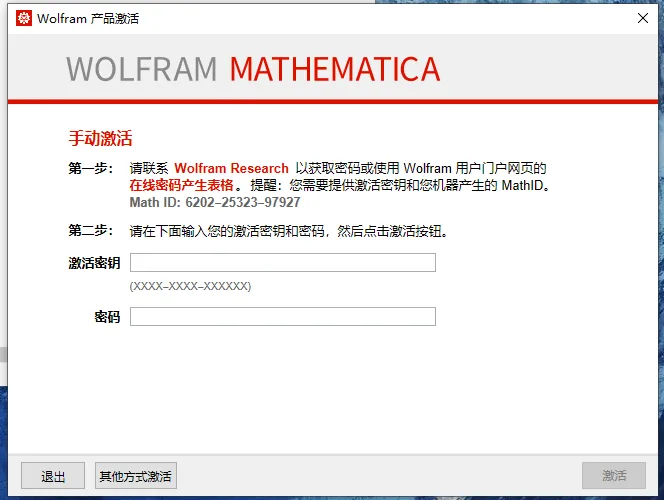Close the Wolfram activation dialog
The height and width of the screenshot is (500, 664).
click(643, 18)
